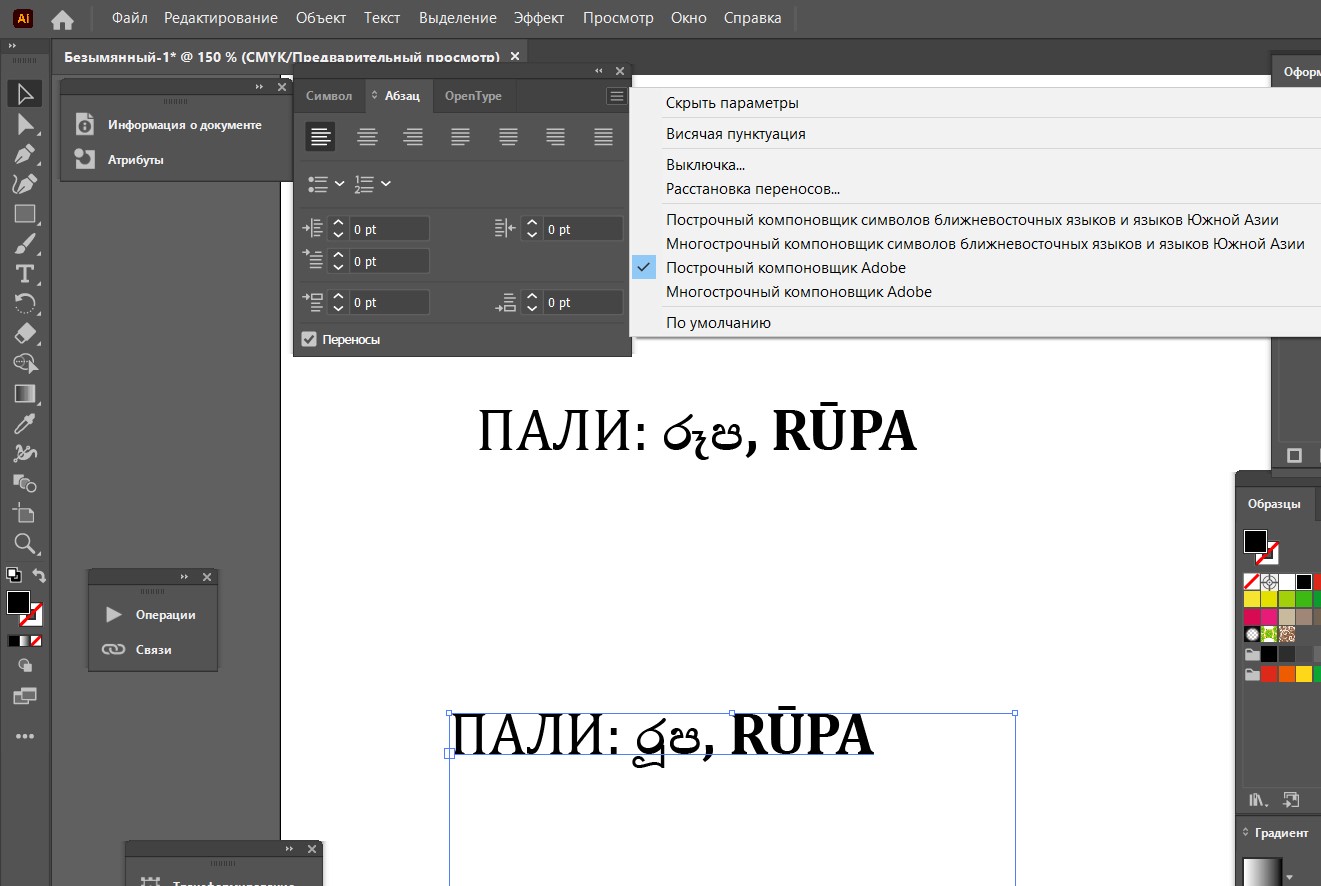Activate the Eyedropper tool

click(x=25, y=424)
